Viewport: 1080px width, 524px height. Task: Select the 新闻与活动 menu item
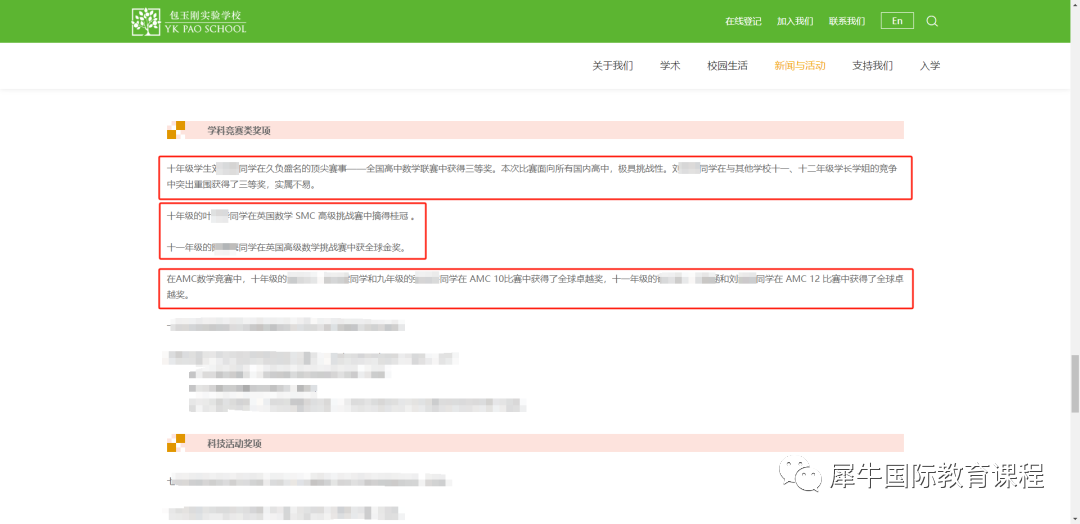pyautogui.click(x=800, y=66)
